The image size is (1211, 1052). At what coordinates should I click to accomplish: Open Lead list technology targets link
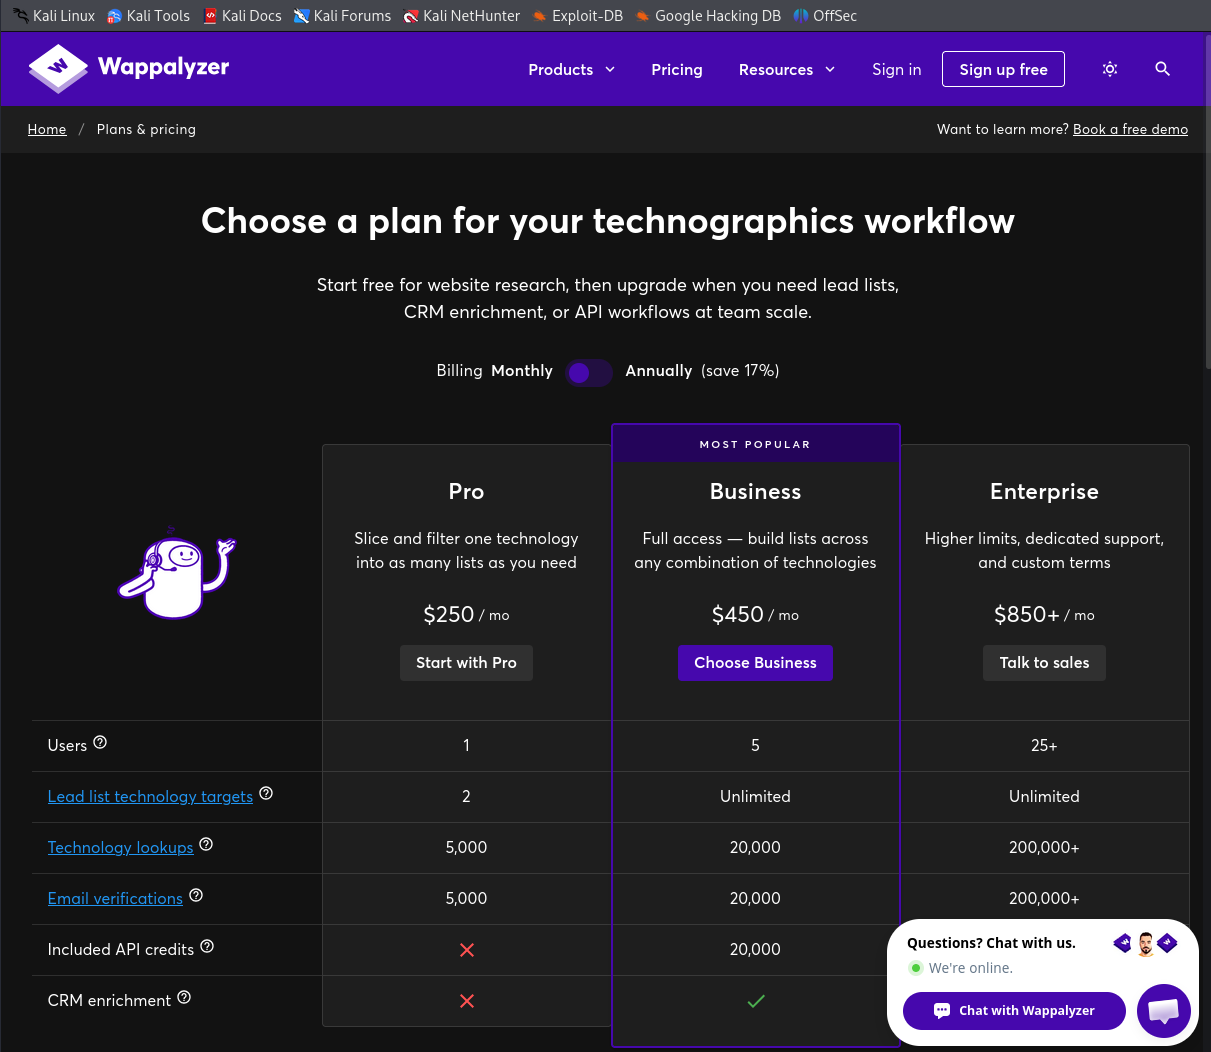pos(150,796)
